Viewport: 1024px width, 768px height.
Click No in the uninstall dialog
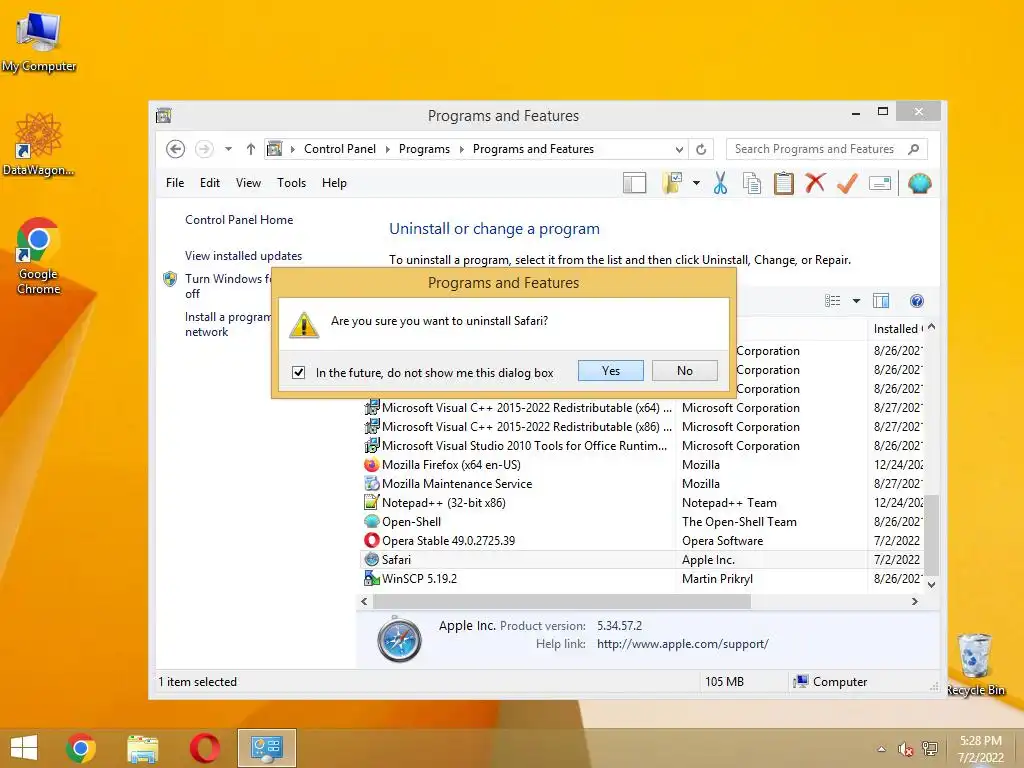click(x=684, y=370)
